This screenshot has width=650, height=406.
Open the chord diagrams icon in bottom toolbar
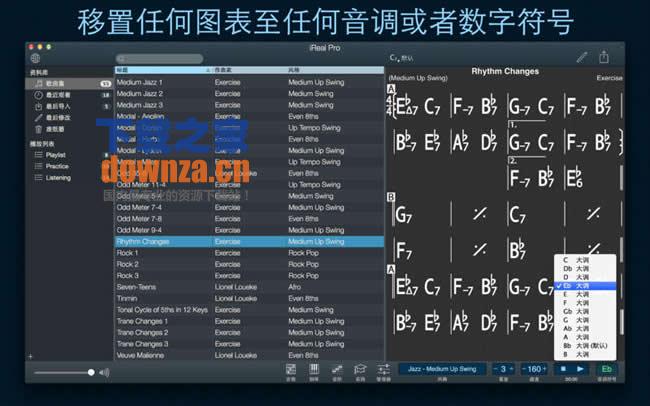tap(337, 369)
